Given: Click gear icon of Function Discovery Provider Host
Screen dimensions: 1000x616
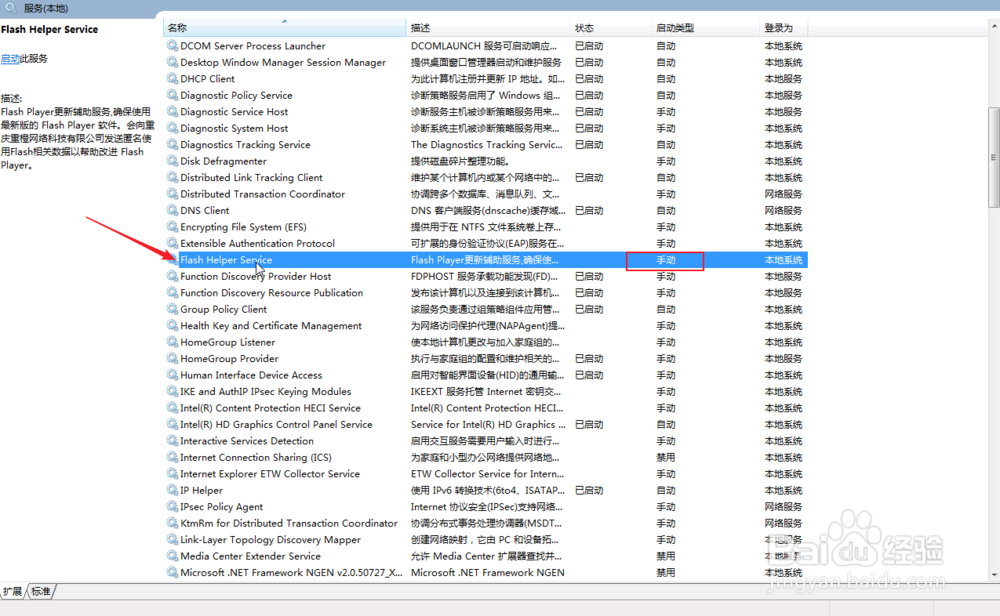Looking at the screenshot, I should tap(172, 276).
